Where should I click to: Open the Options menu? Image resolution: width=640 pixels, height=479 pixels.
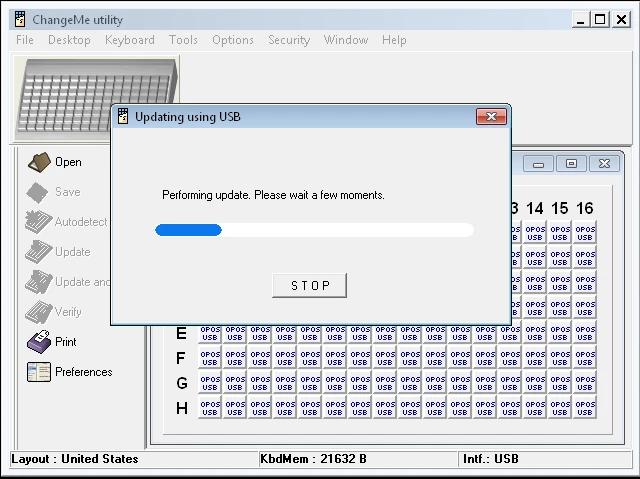(x=233, y=40)
